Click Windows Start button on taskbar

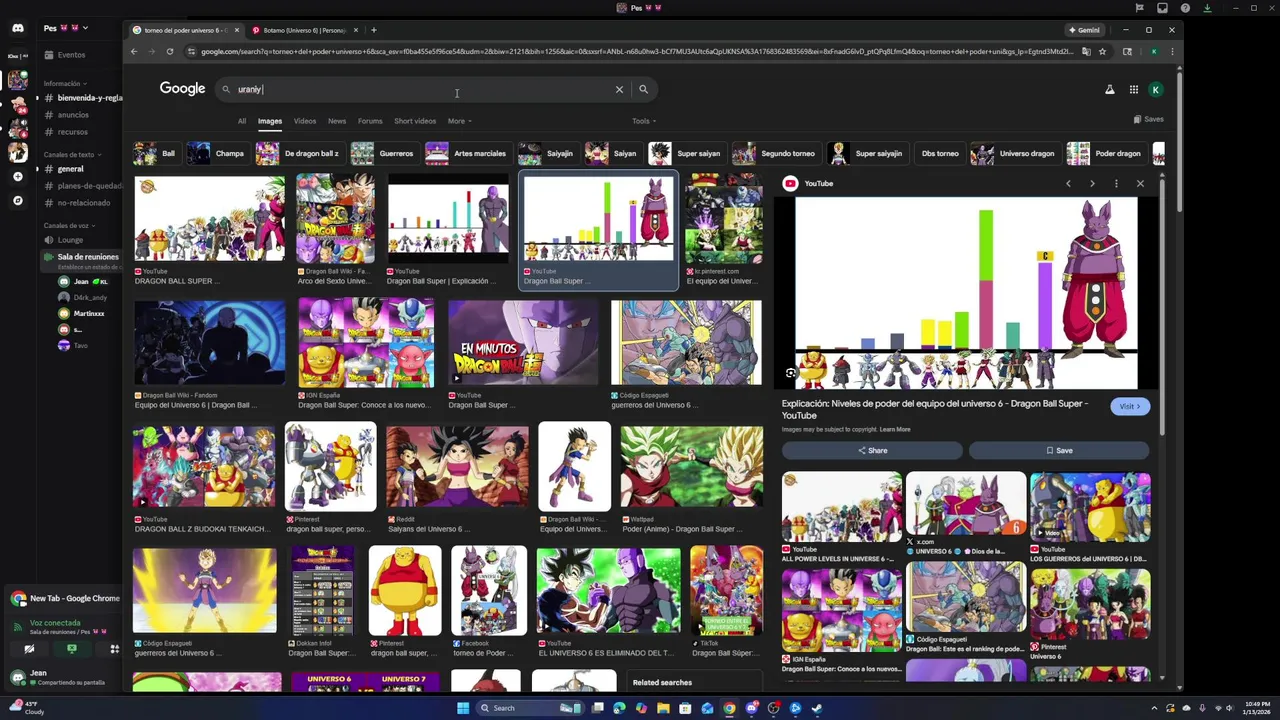click(463, 708)
